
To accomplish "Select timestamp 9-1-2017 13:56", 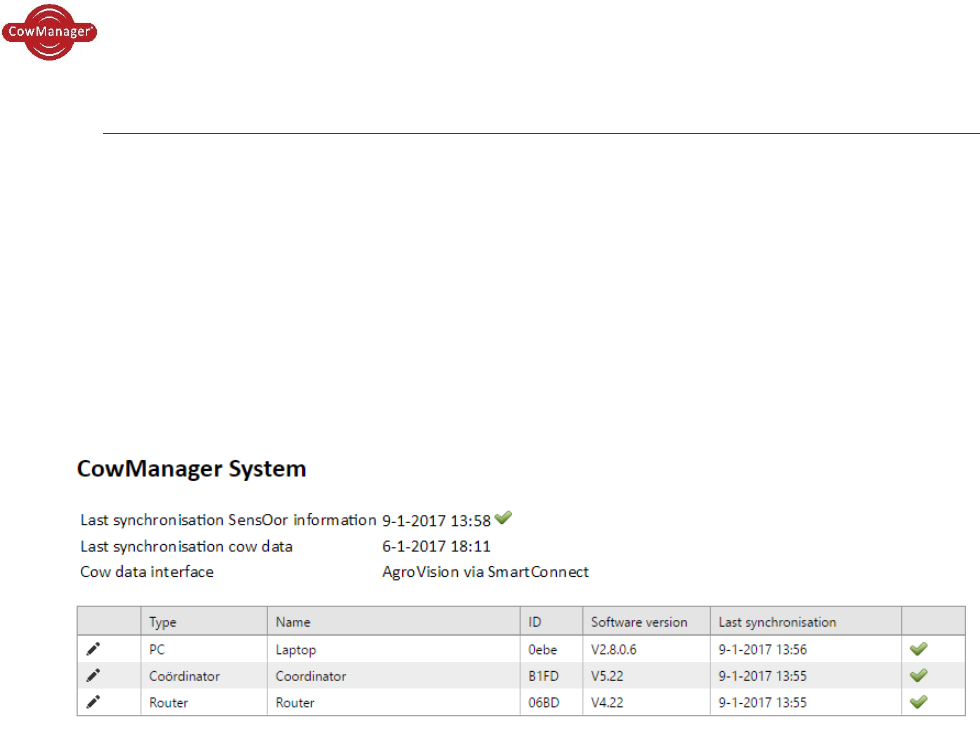I will (762, 649).
